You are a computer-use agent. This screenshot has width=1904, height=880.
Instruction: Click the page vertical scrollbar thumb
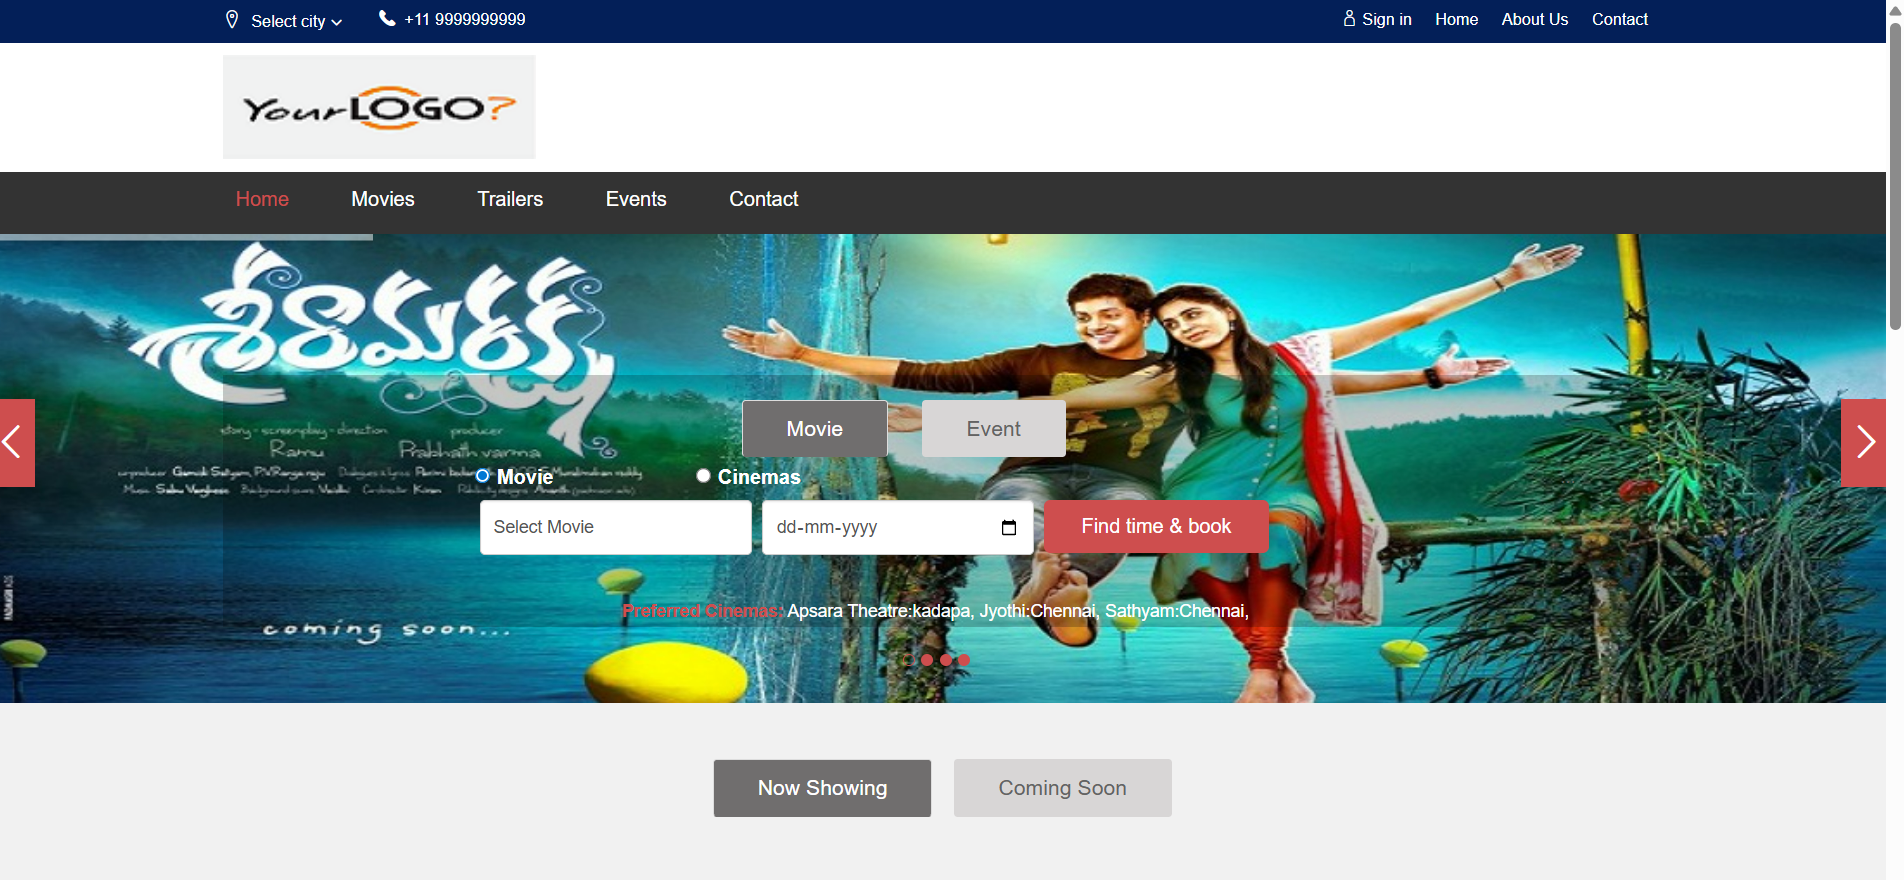(x=1895, y=175)
